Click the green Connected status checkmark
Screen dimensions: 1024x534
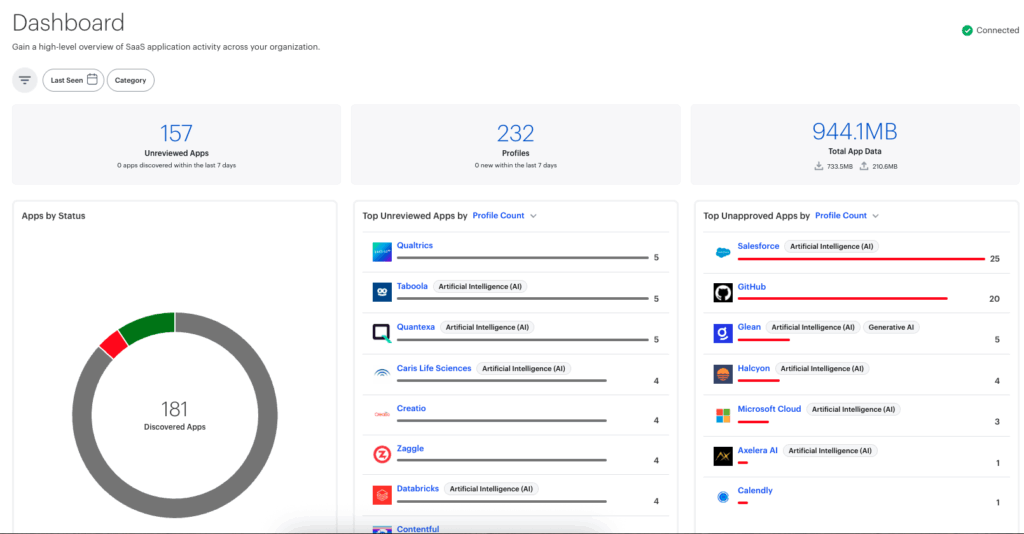tap(967, 31)
